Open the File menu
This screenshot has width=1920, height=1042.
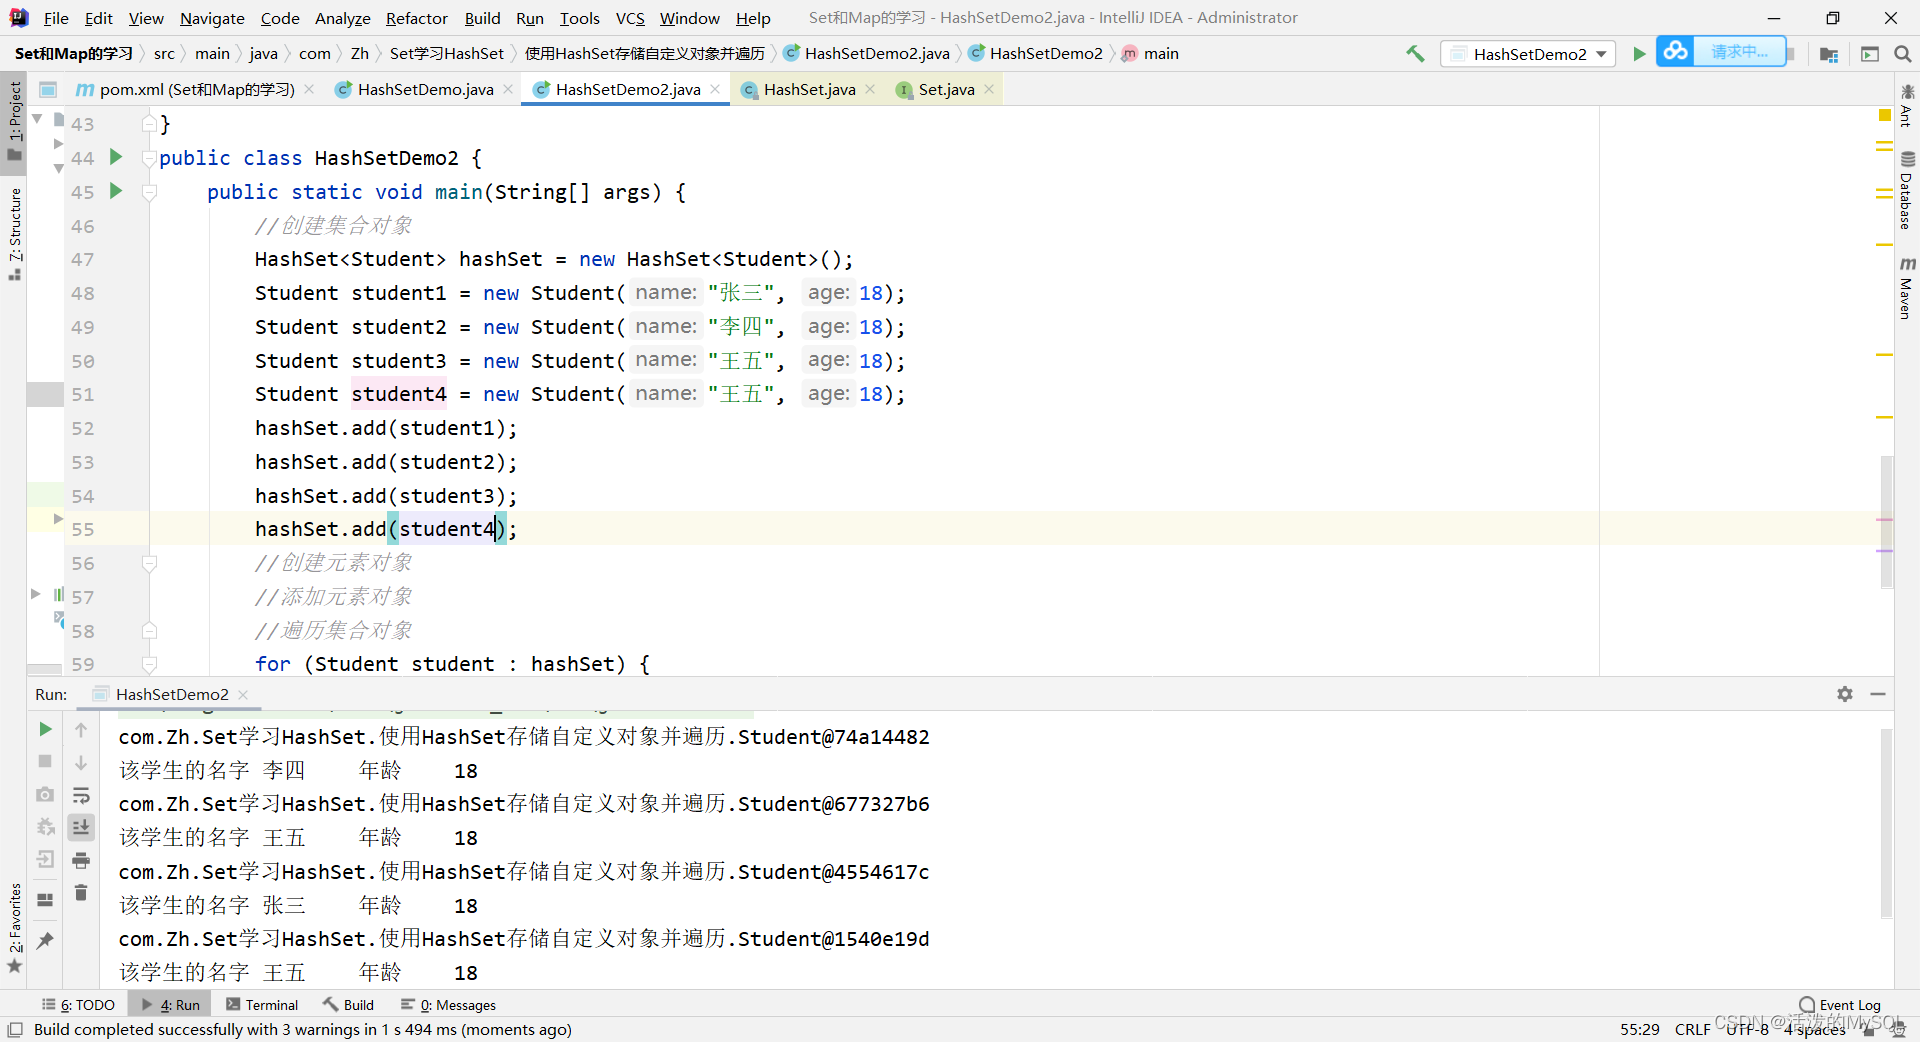[56, 18]
